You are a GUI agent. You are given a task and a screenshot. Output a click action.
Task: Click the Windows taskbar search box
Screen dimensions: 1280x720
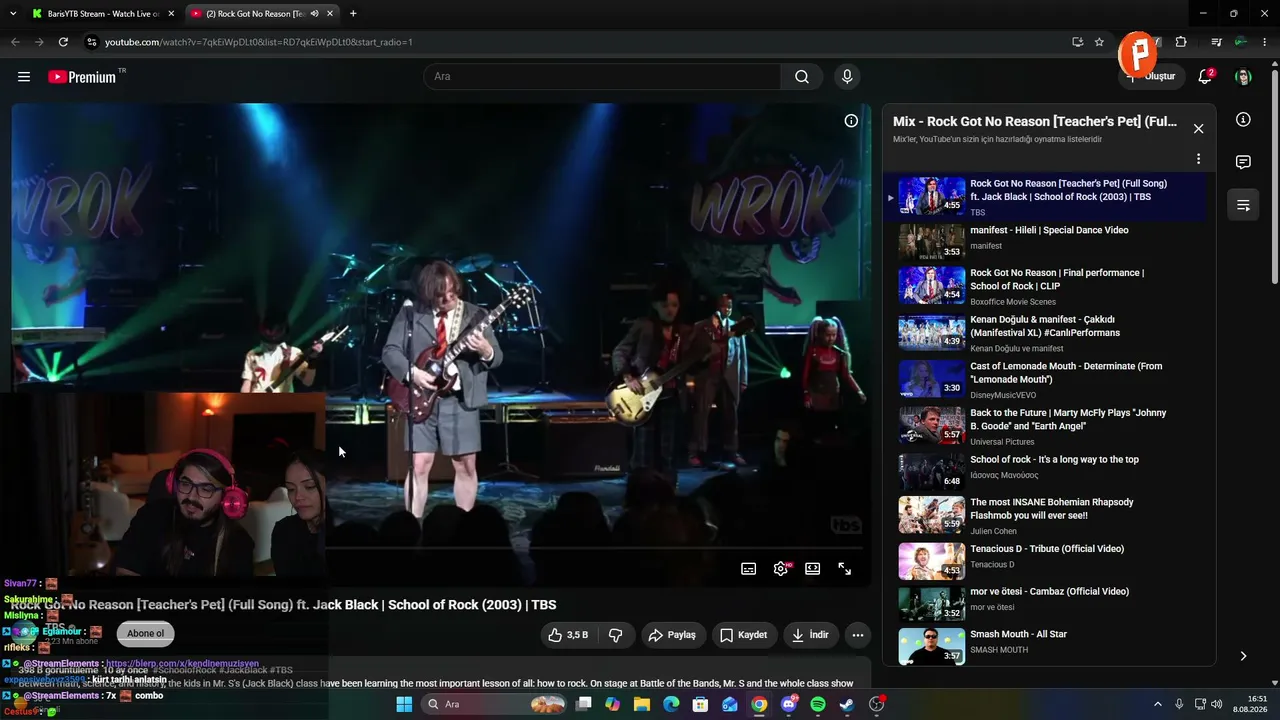pos(494,704)
